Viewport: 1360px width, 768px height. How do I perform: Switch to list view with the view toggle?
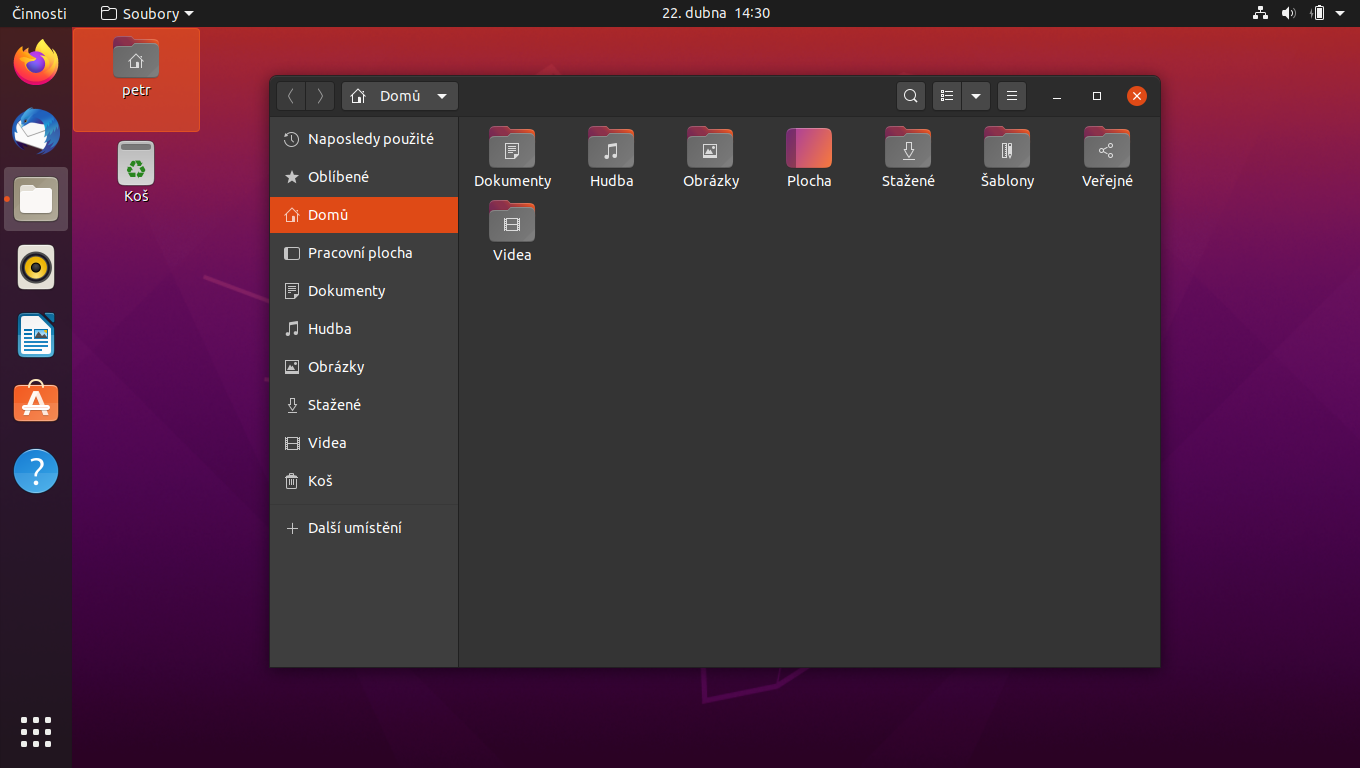pyautogui.click(x=947, y=96)
